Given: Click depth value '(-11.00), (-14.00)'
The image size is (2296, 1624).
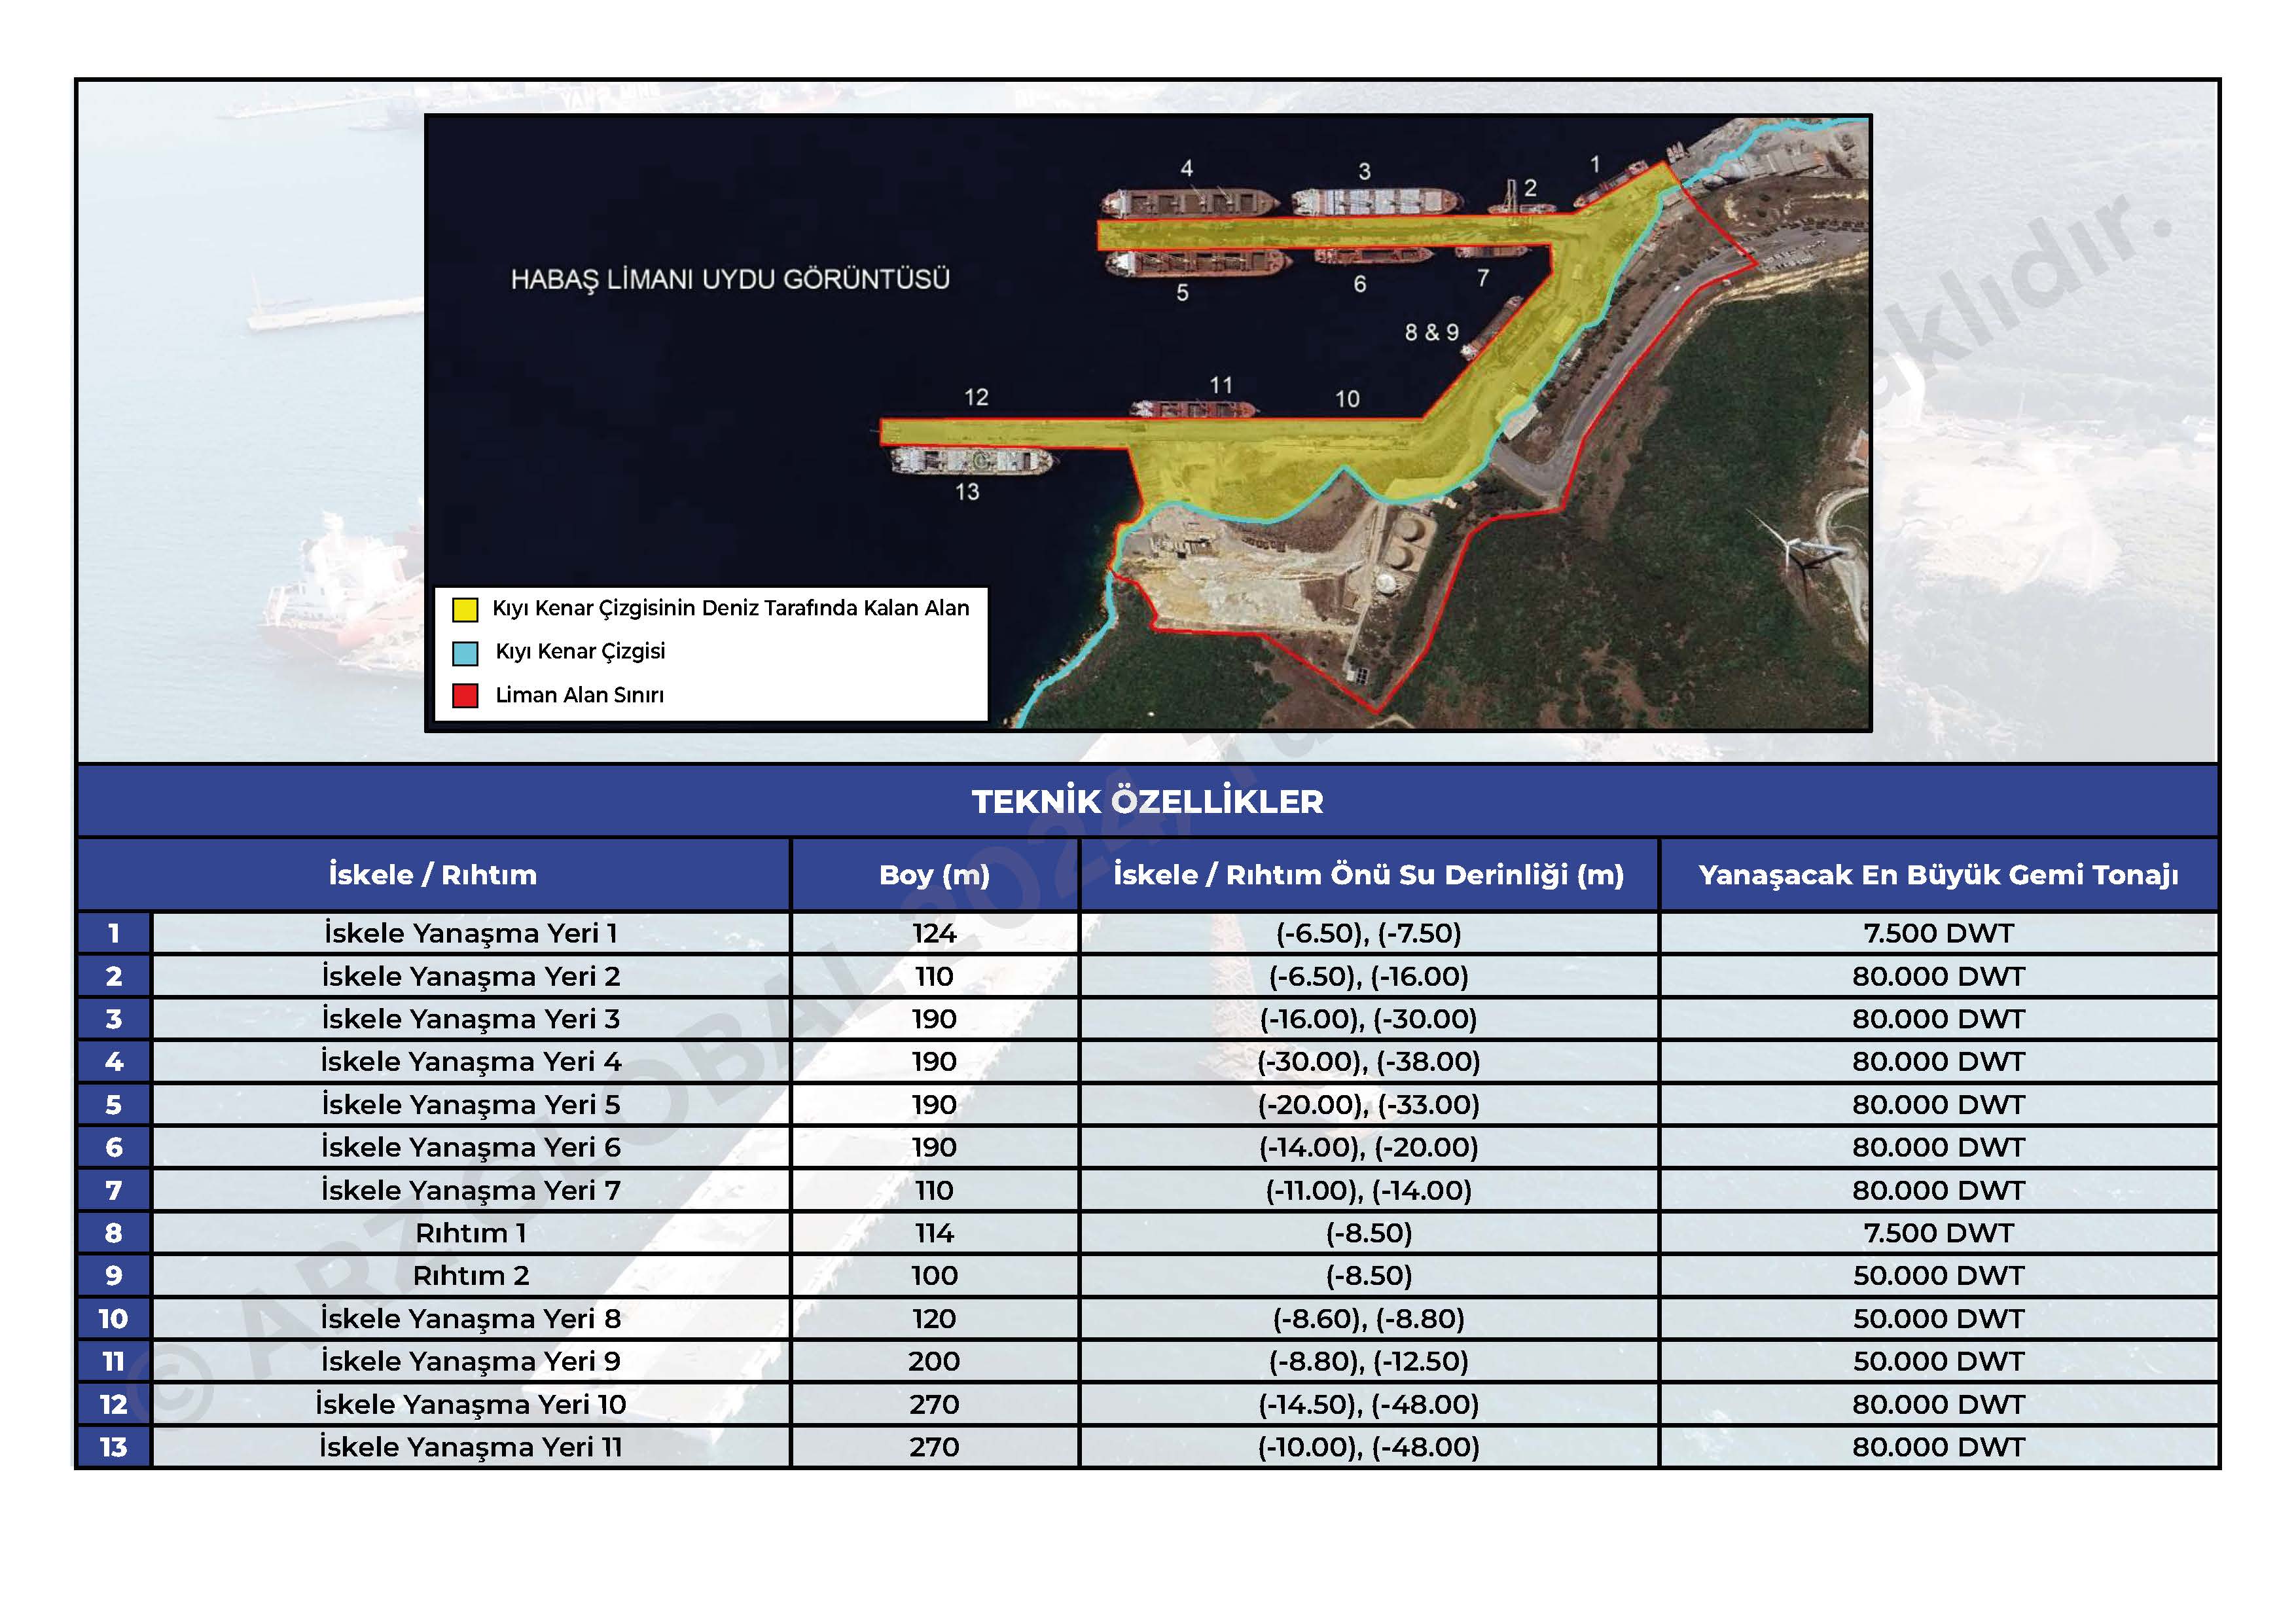Looking at the screenshot, I should (x=1369, y=1190).
